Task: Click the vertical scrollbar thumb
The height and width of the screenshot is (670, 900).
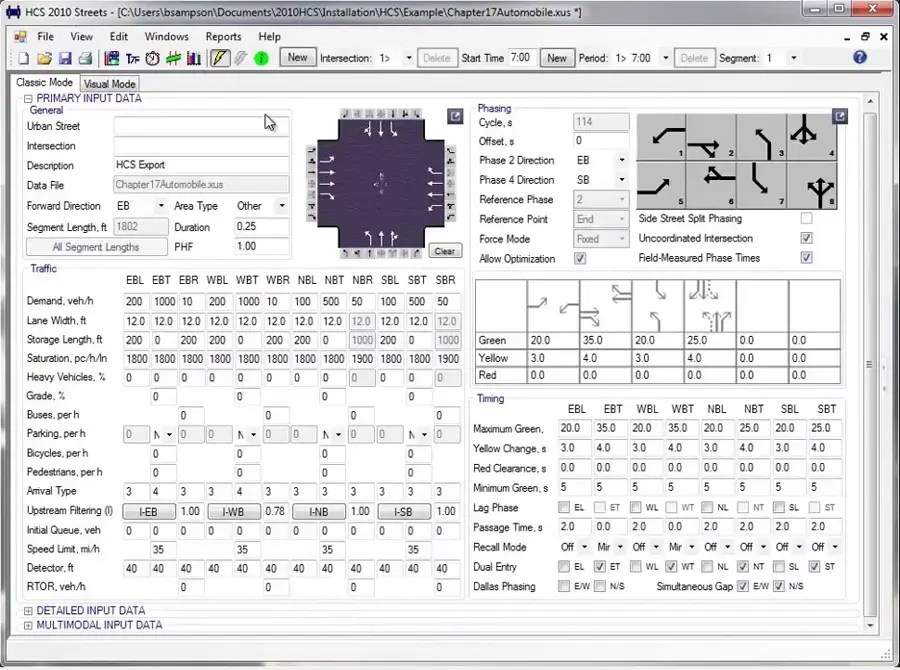Action: [870, 364]
